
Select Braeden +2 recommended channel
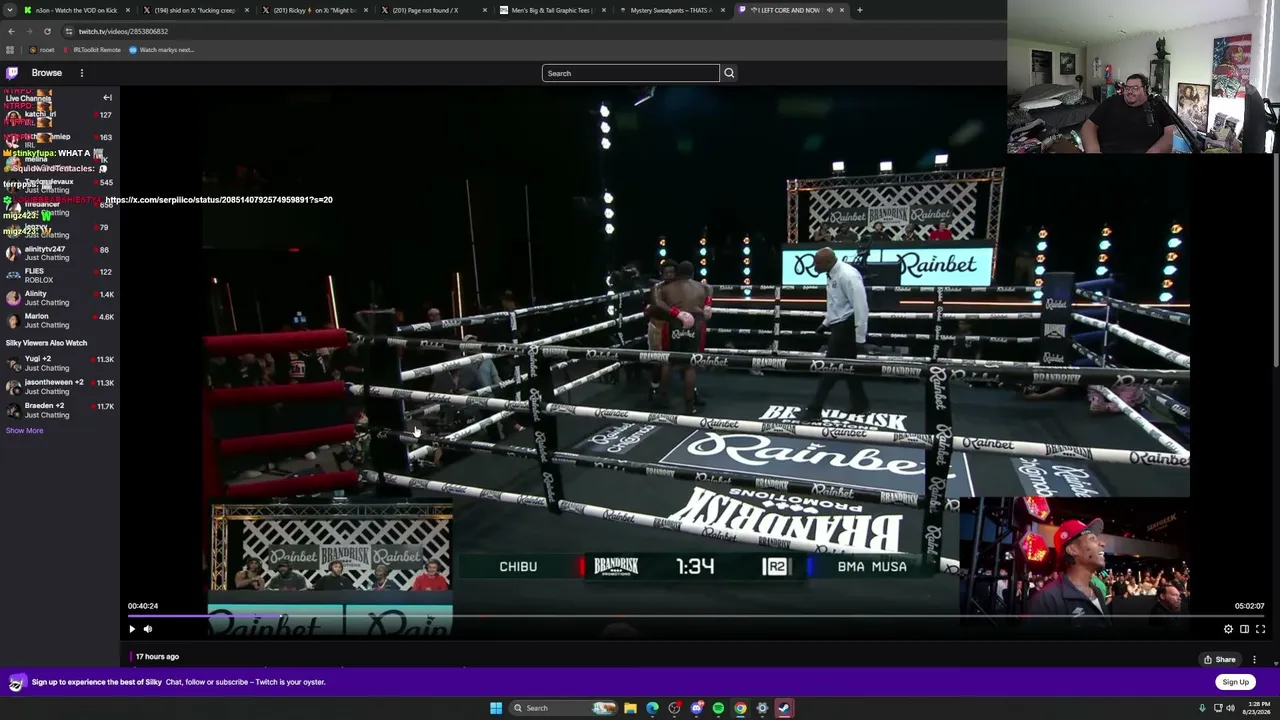pyautogui.click(x=60, y=410)
